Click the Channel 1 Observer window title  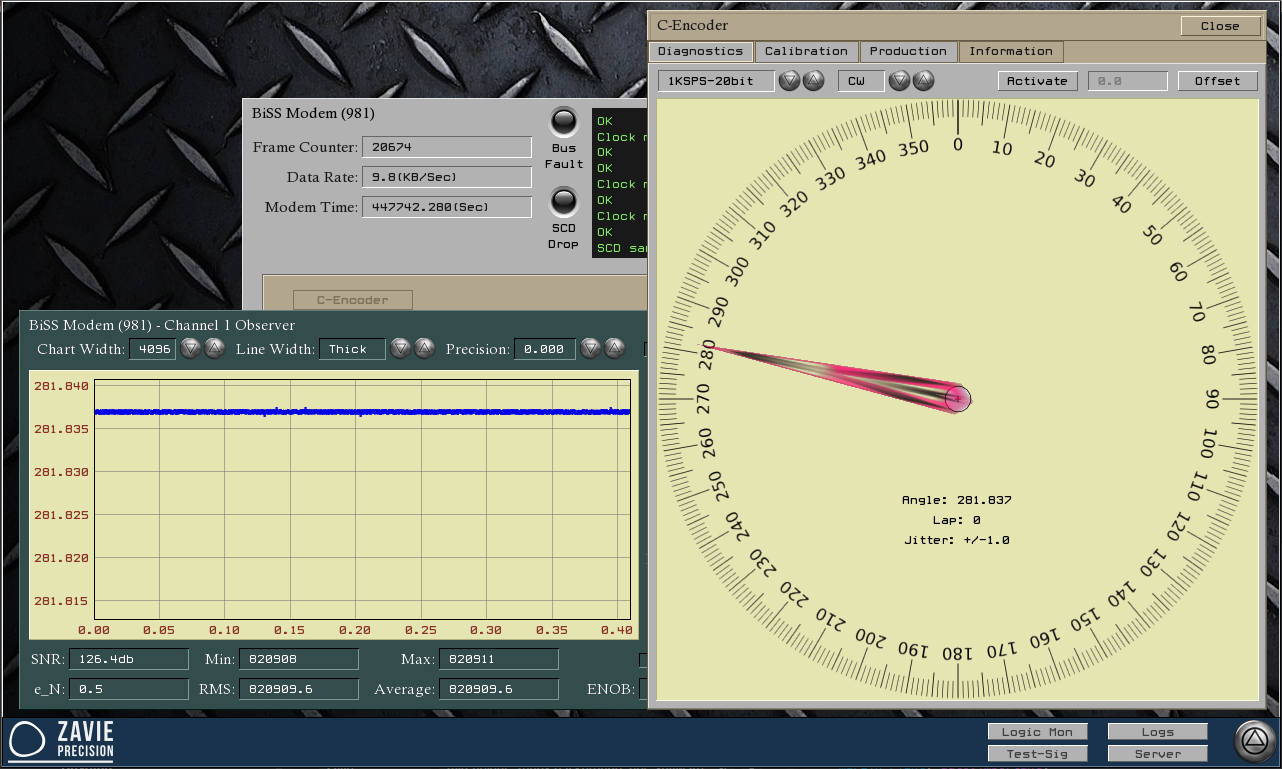[162, 325]
